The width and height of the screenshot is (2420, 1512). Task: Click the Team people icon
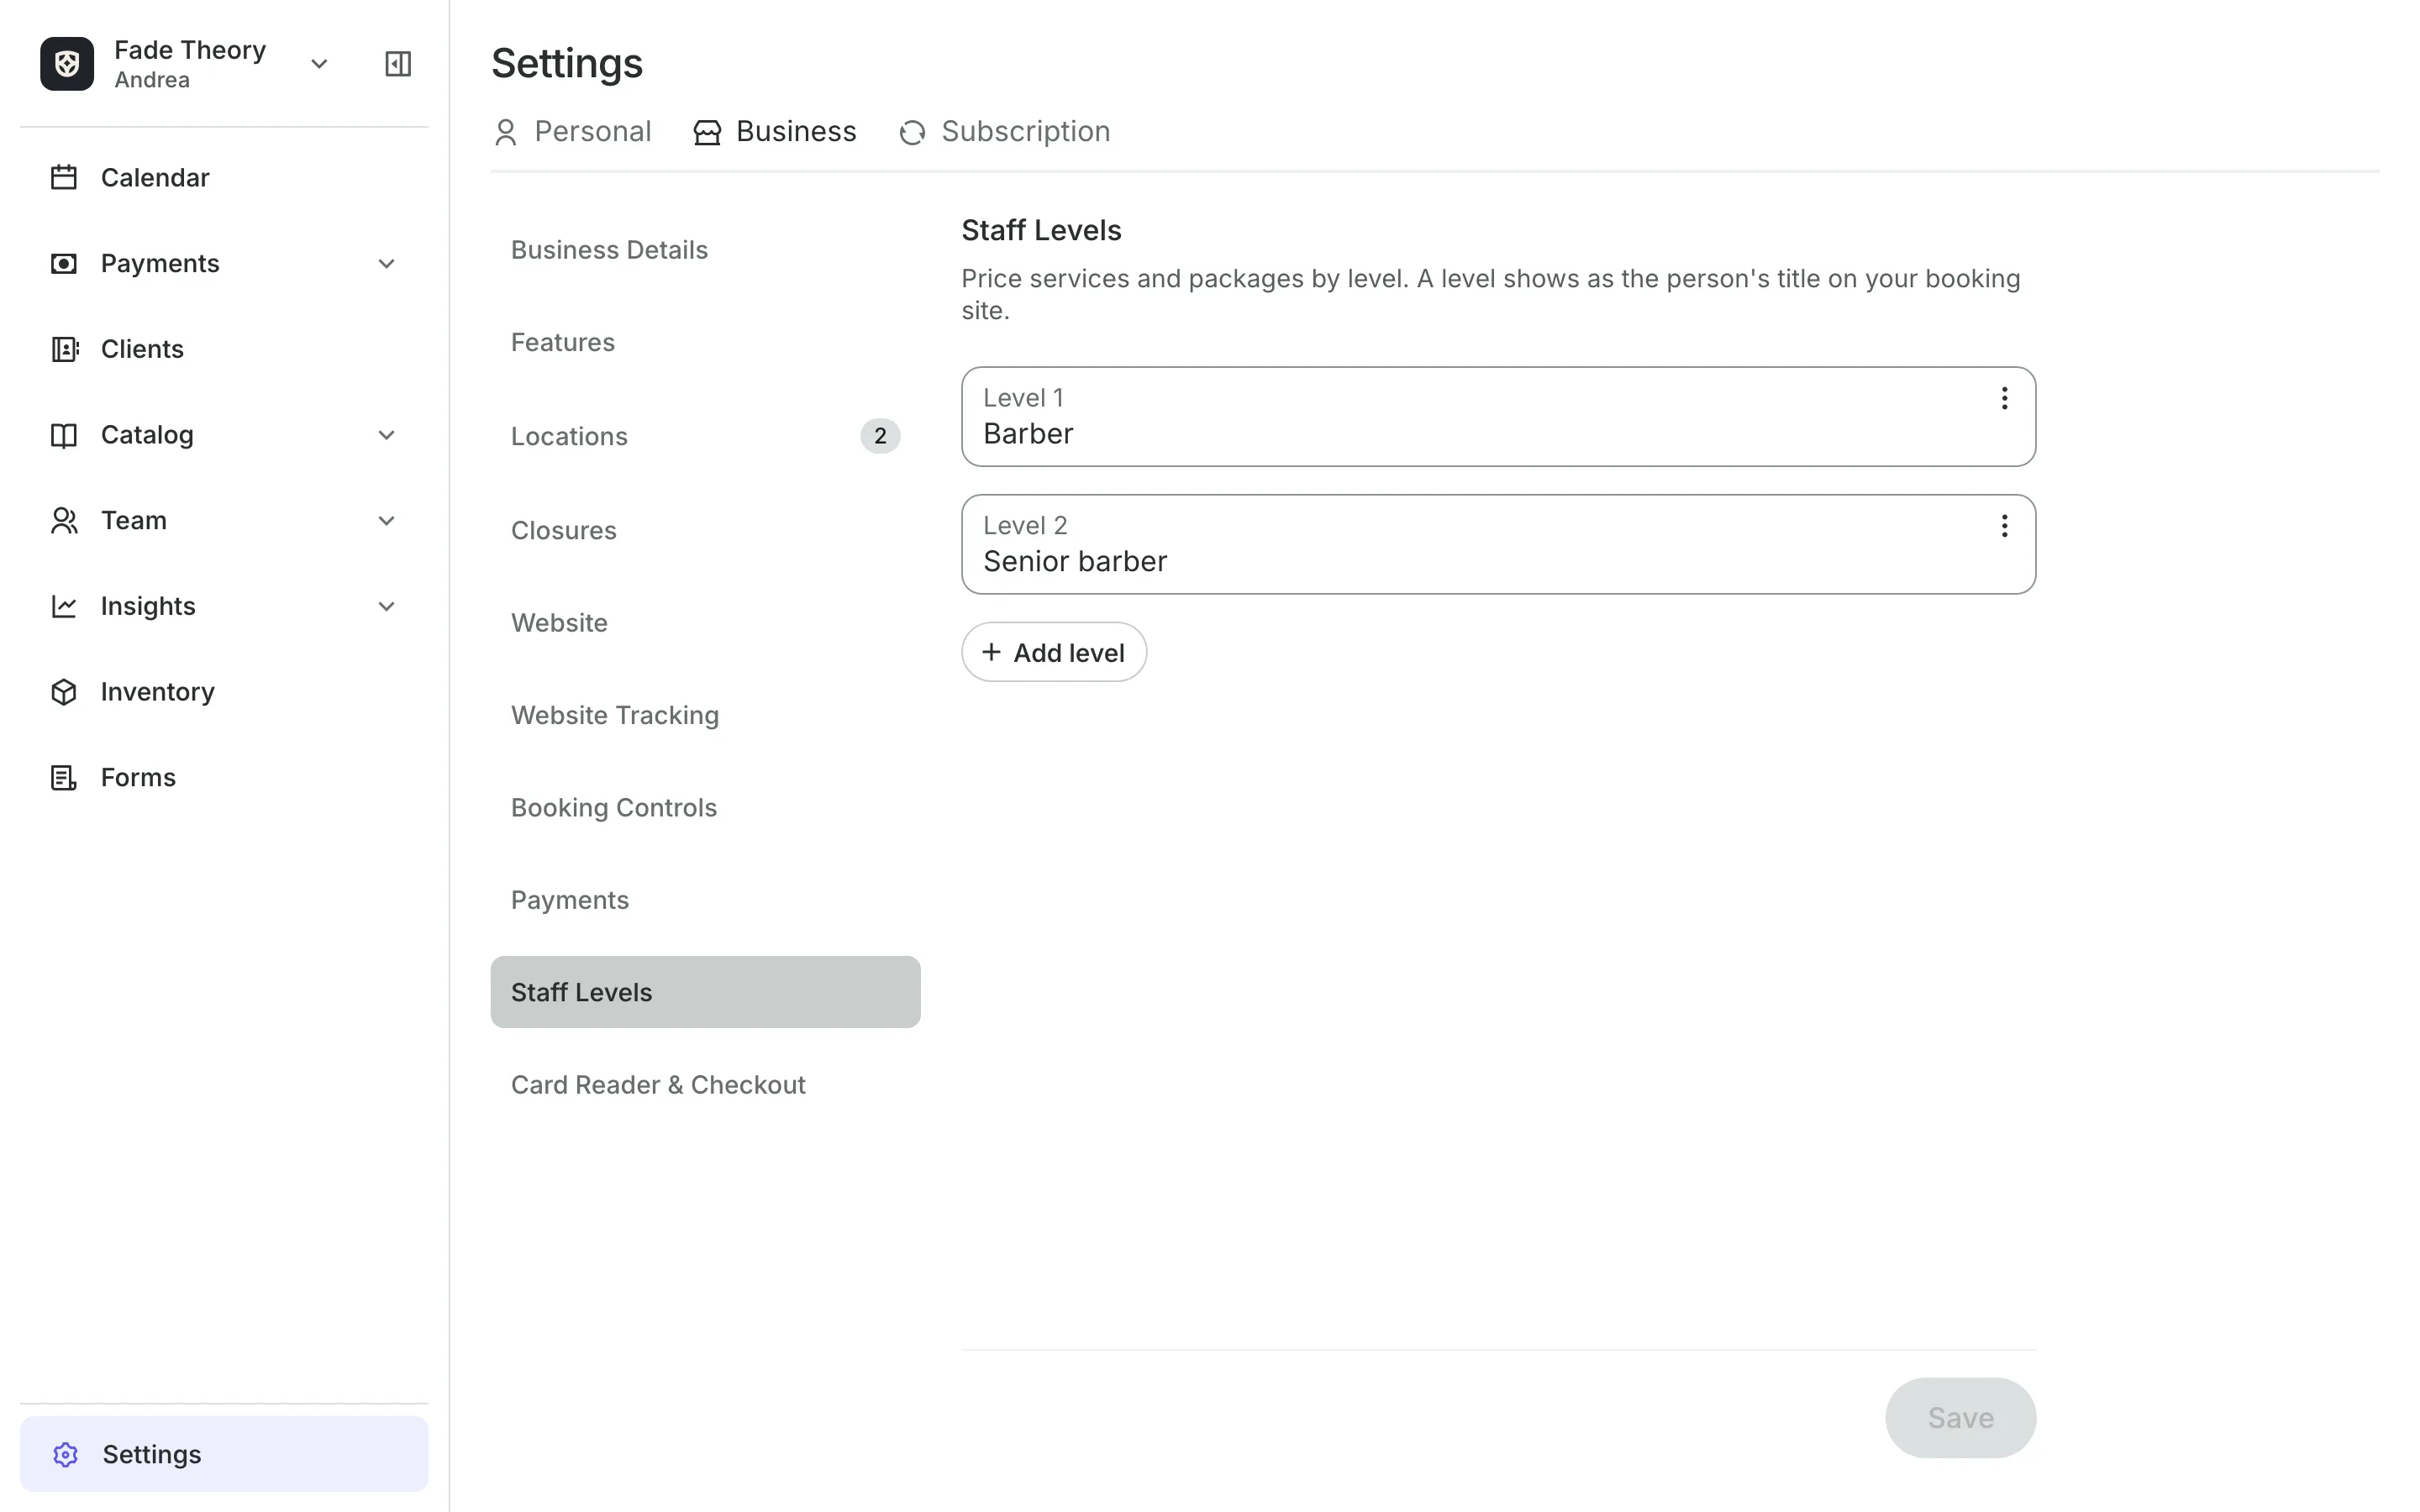pos(64,520)
